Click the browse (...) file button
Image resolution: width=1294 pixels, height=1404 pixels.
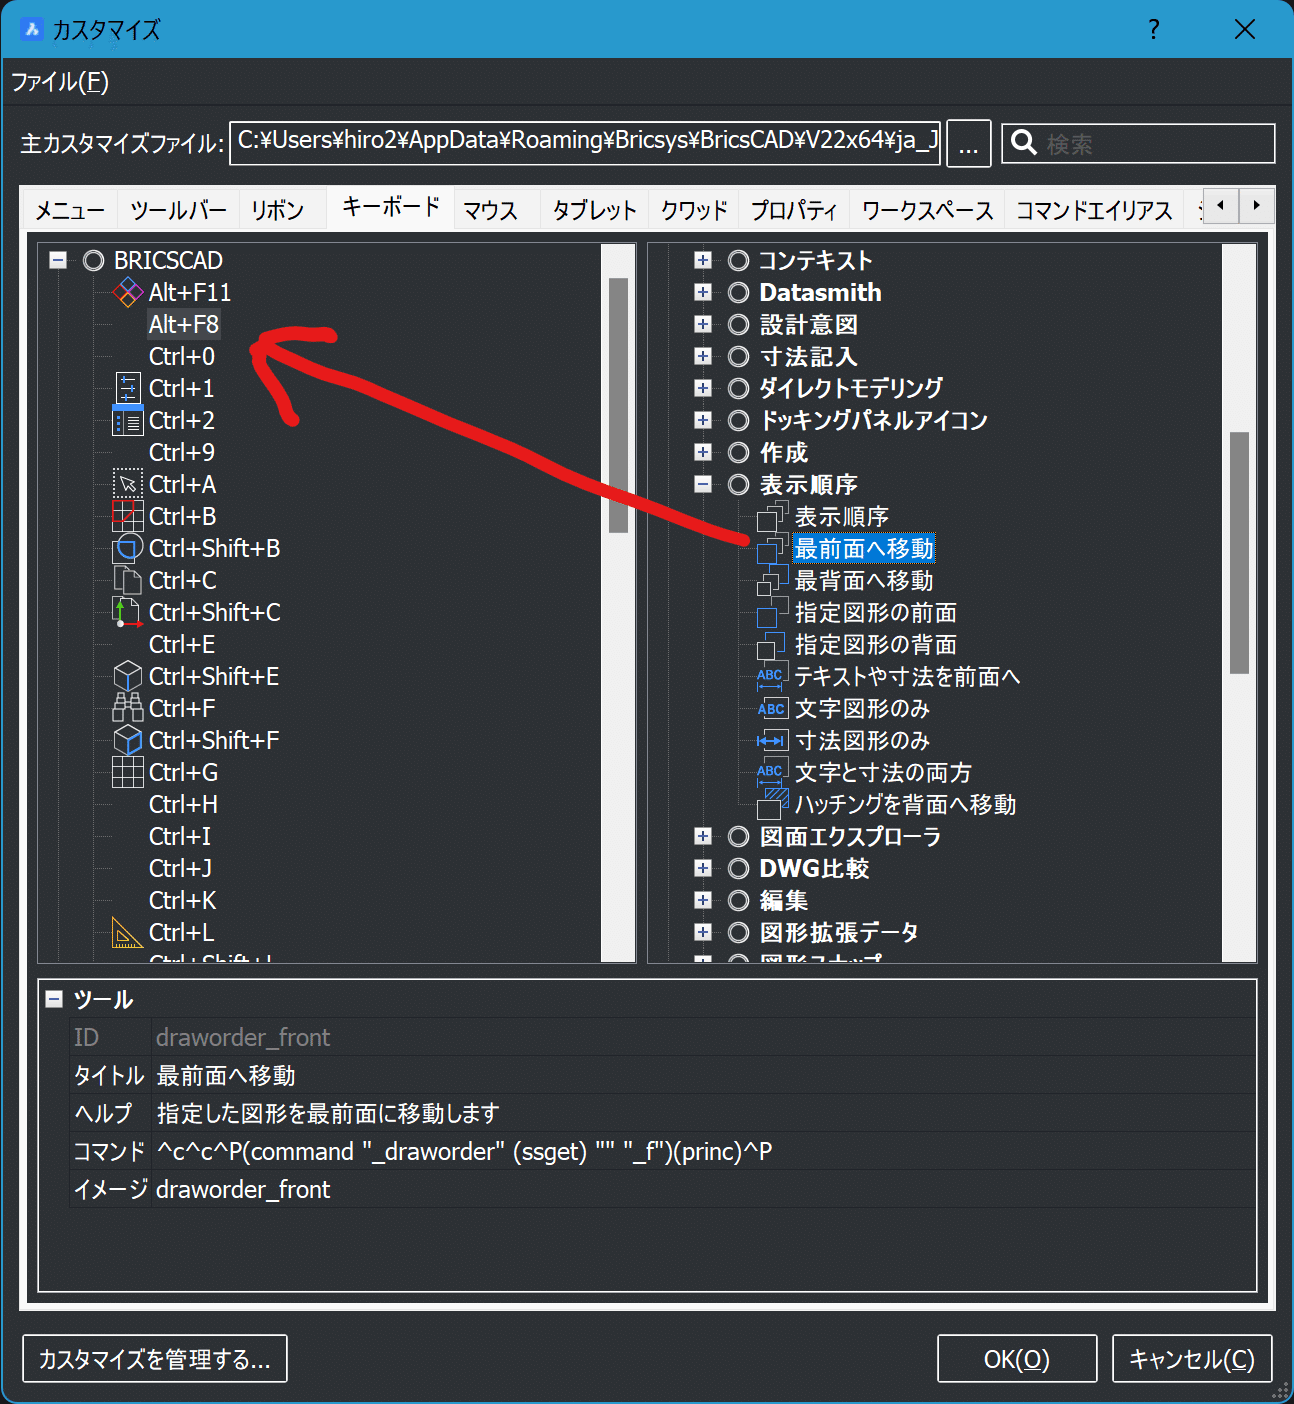[968, 143]
